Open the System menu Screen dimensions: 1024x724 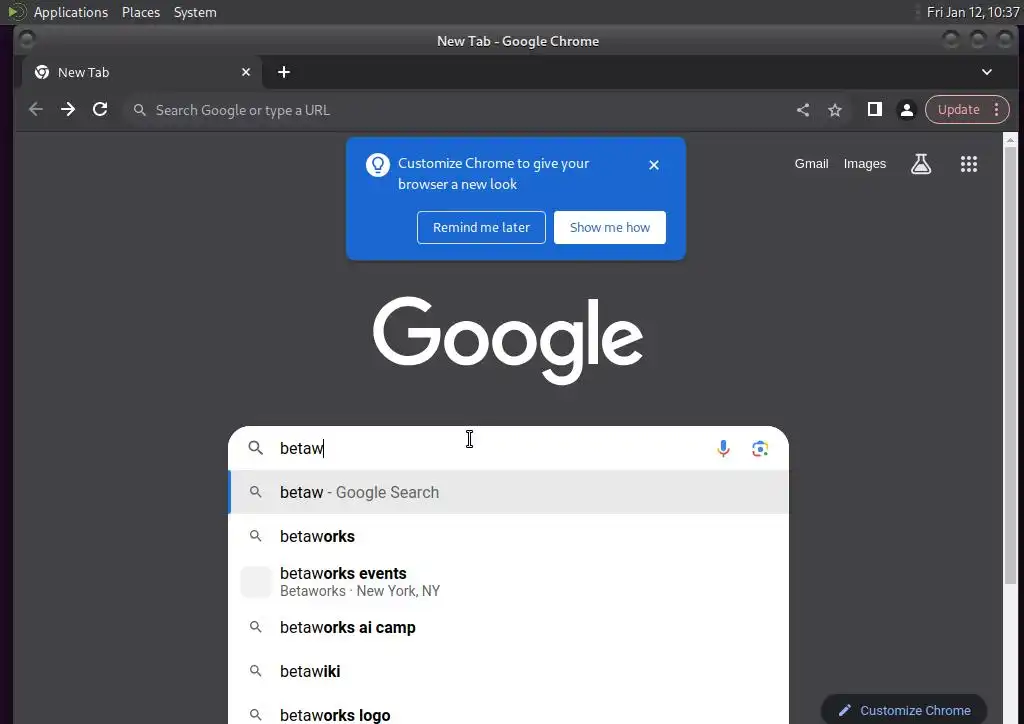click(x=195, y=12)
